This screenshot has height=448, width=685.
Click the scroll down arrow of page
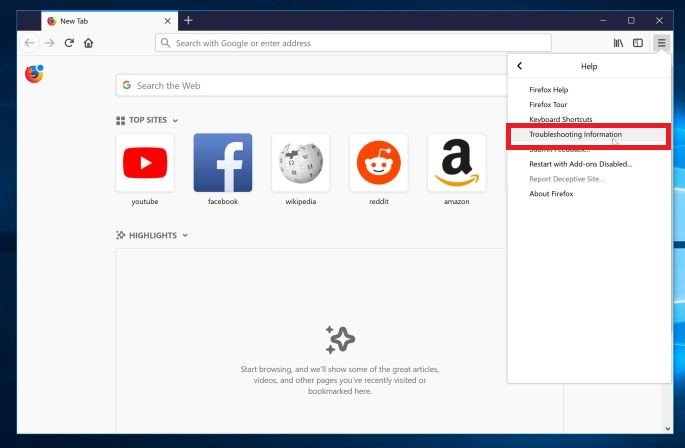coord(668,429)
